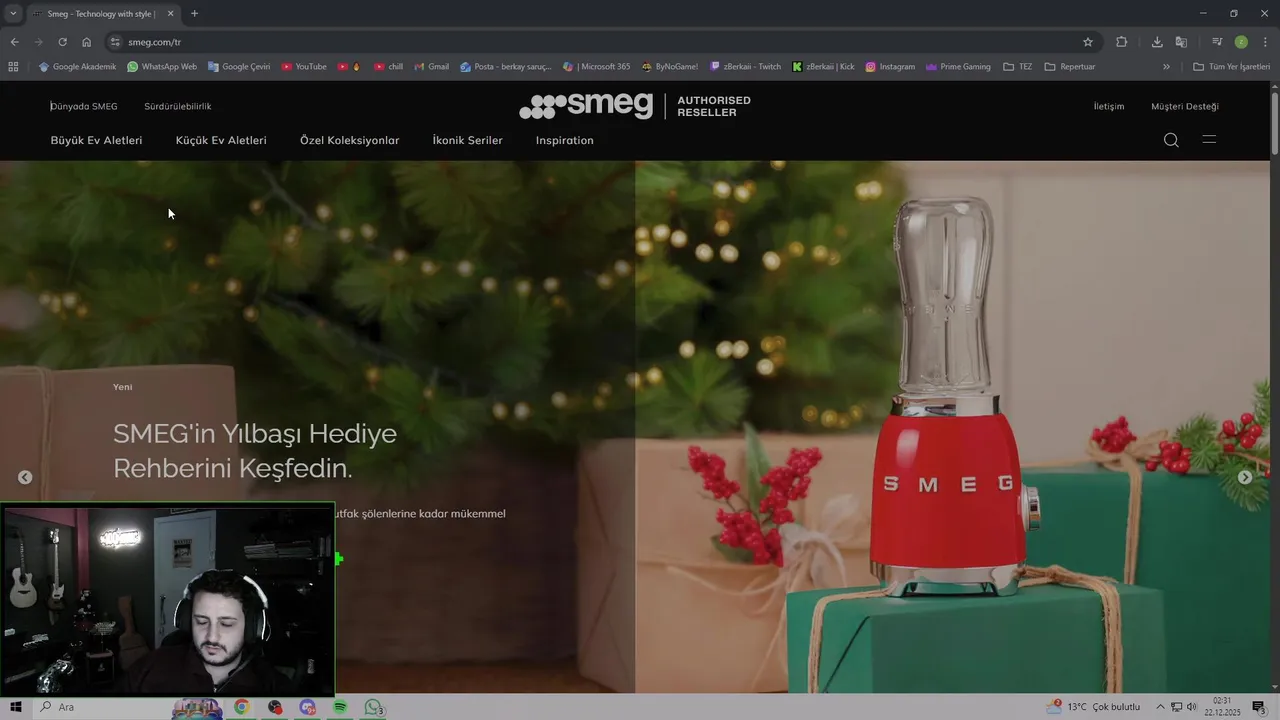Reload the page

62,42
